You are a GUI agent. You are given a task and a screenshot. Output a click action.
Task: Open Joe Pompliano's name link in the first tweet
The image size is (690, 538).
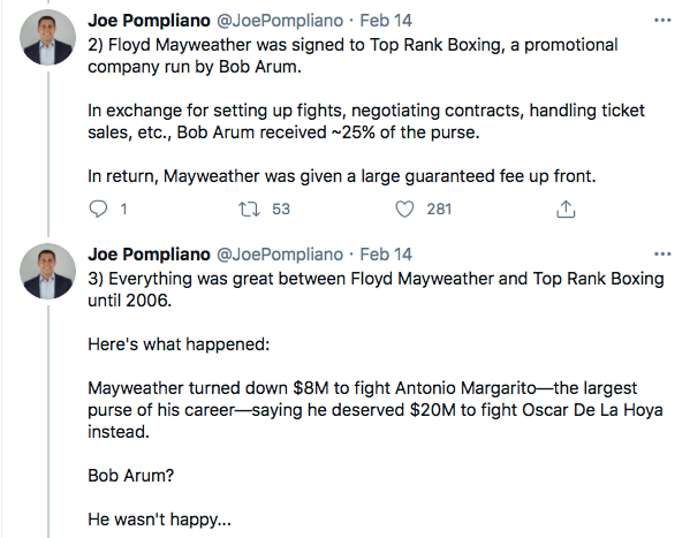149,20
